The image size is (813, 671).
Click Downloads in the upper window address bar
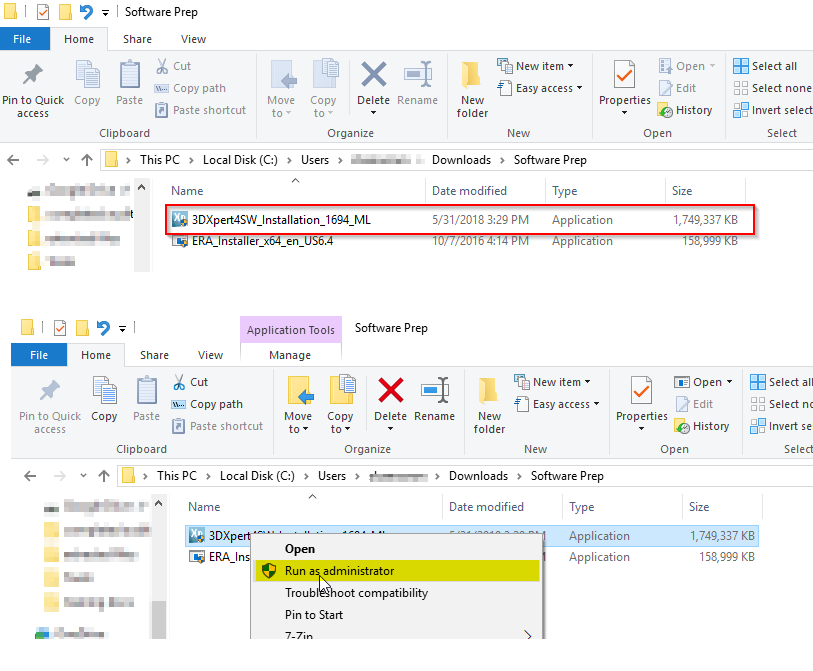pyautogui.click(x=461, y=160)
